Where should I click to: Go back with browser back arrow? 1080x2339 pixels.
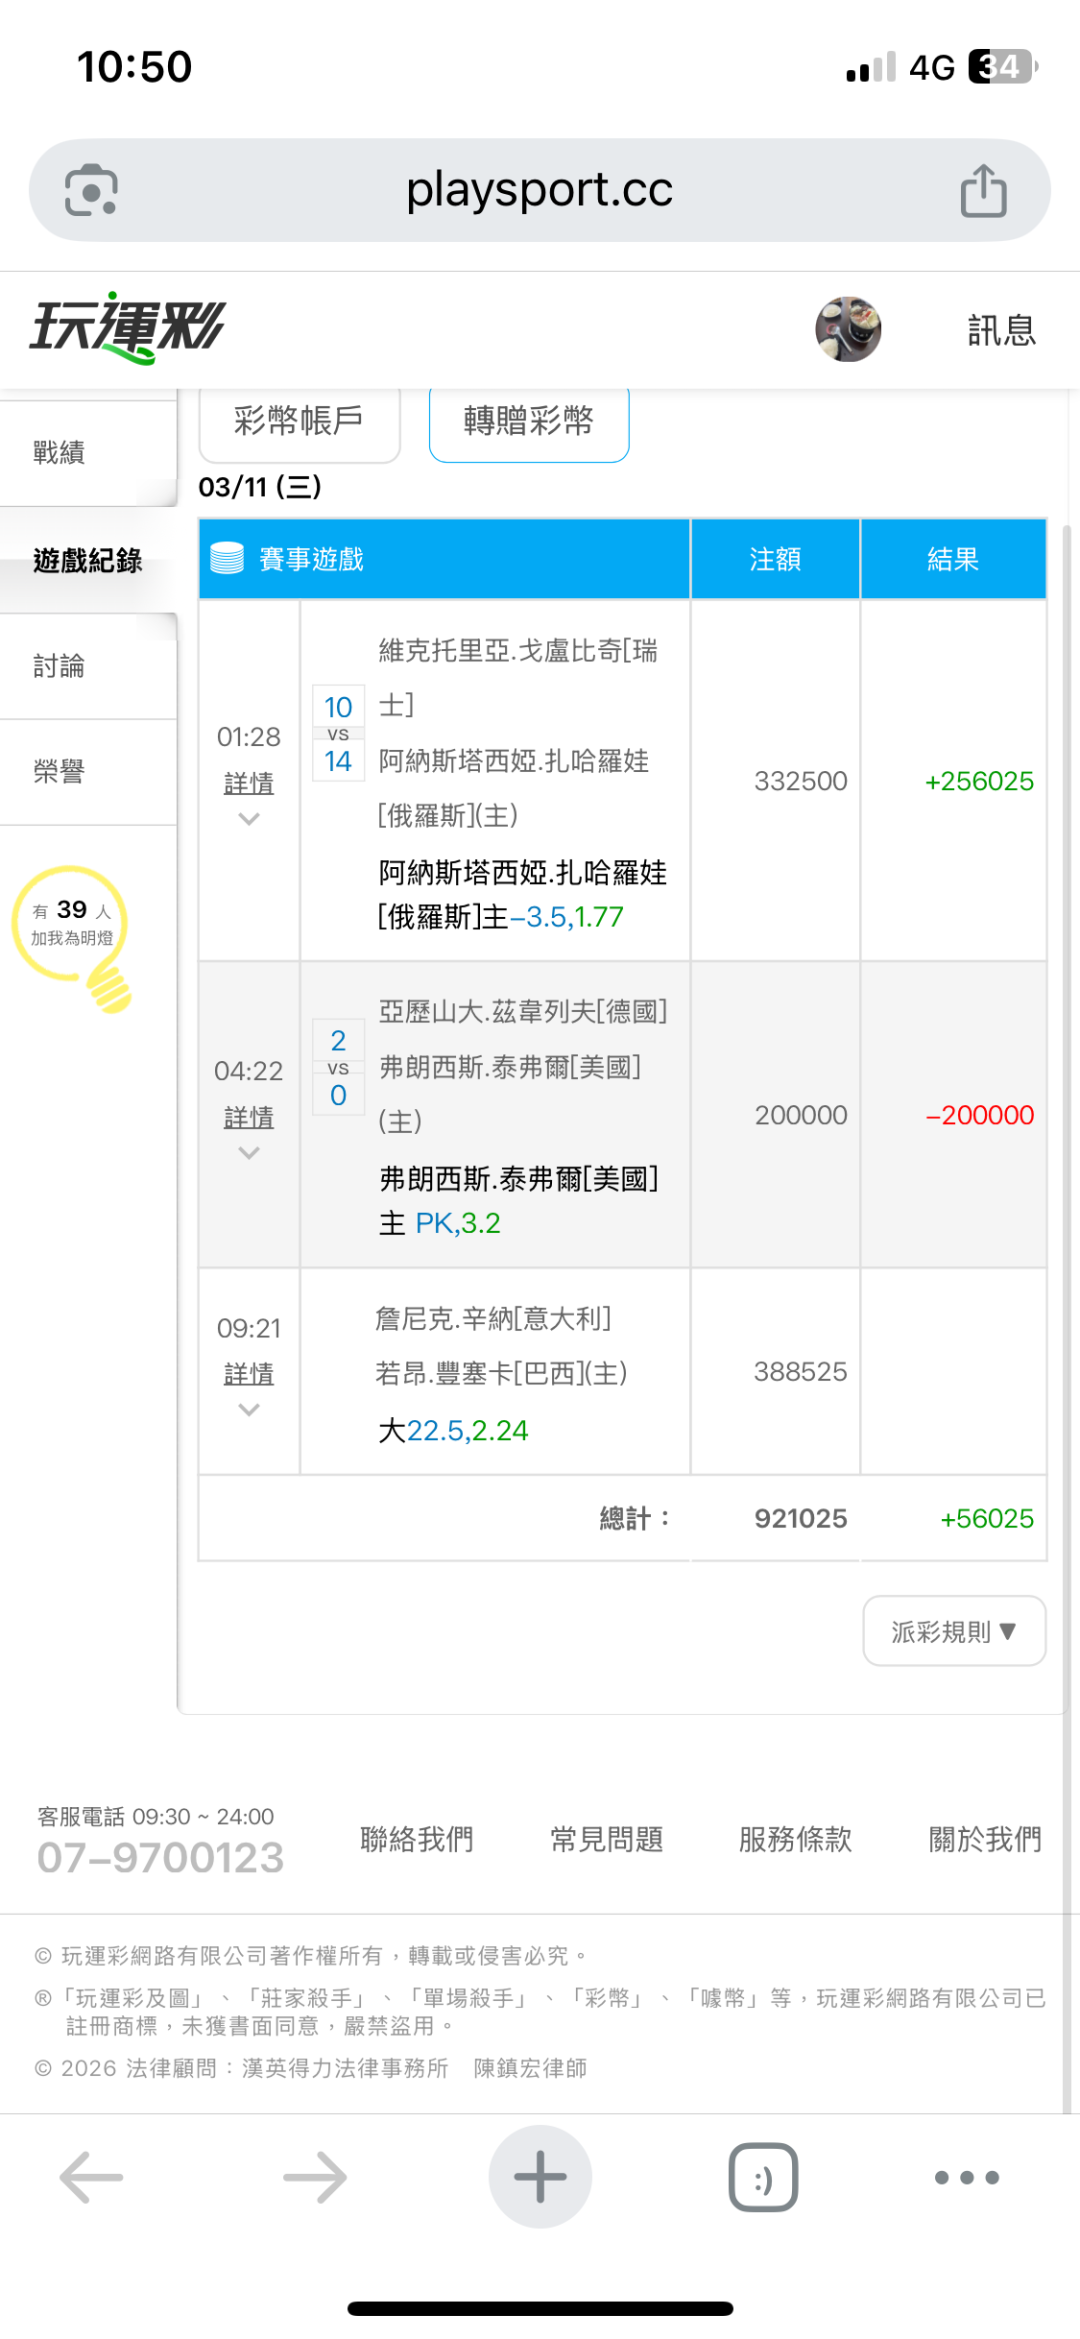[91, 2177]
